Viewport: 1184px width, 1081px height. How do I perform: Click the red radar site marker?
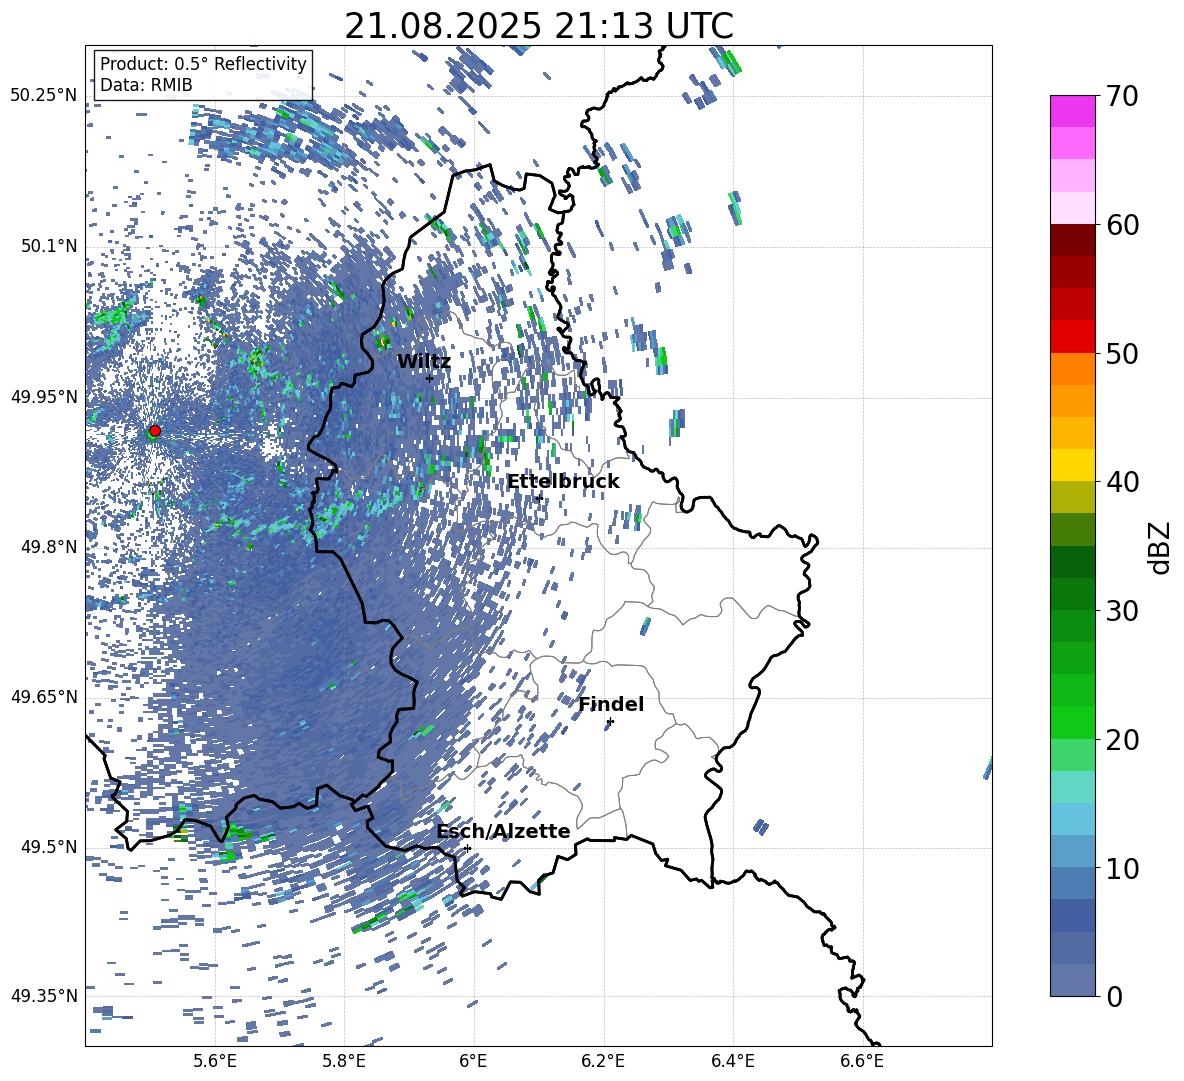pyautogui.click(x=155, y=431)
